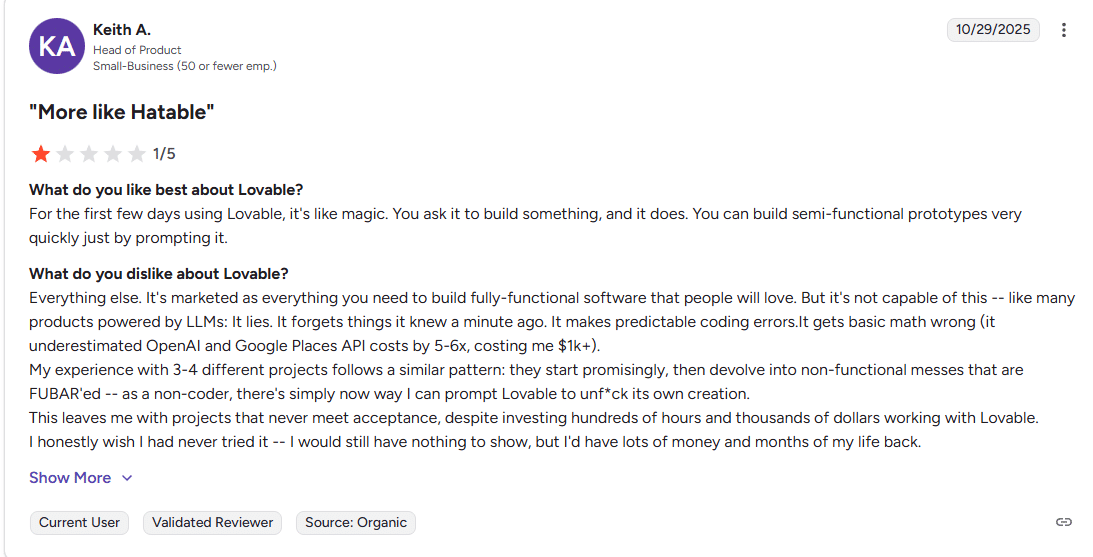1093x557 pixels.
Task: Click the KA profile avatar
Action: [57, 46]
